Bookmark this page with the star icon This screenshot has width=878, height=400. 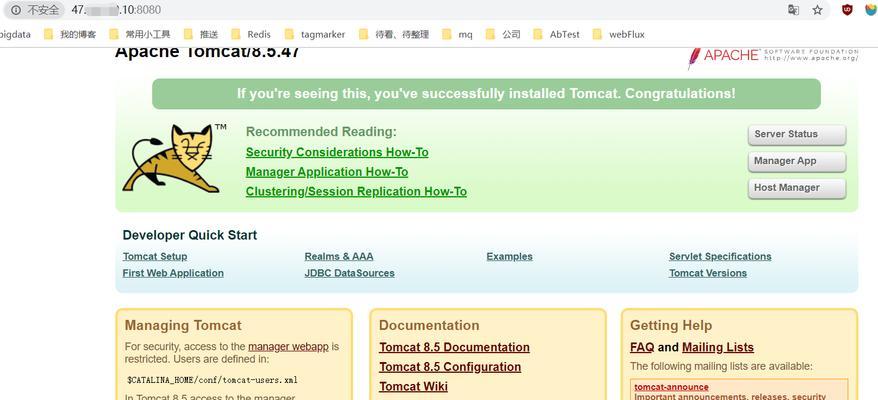pos(818,10)
